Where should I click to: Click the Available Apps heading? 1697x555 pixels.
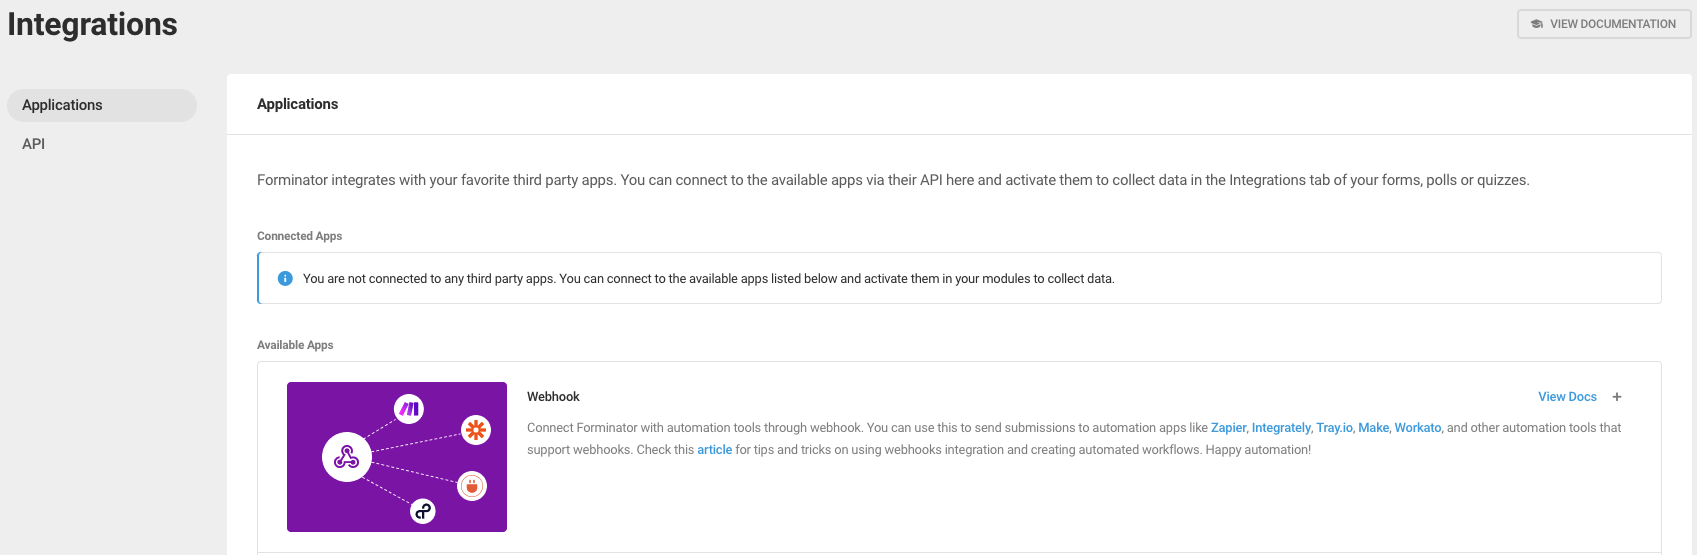(x=295, y=345)
